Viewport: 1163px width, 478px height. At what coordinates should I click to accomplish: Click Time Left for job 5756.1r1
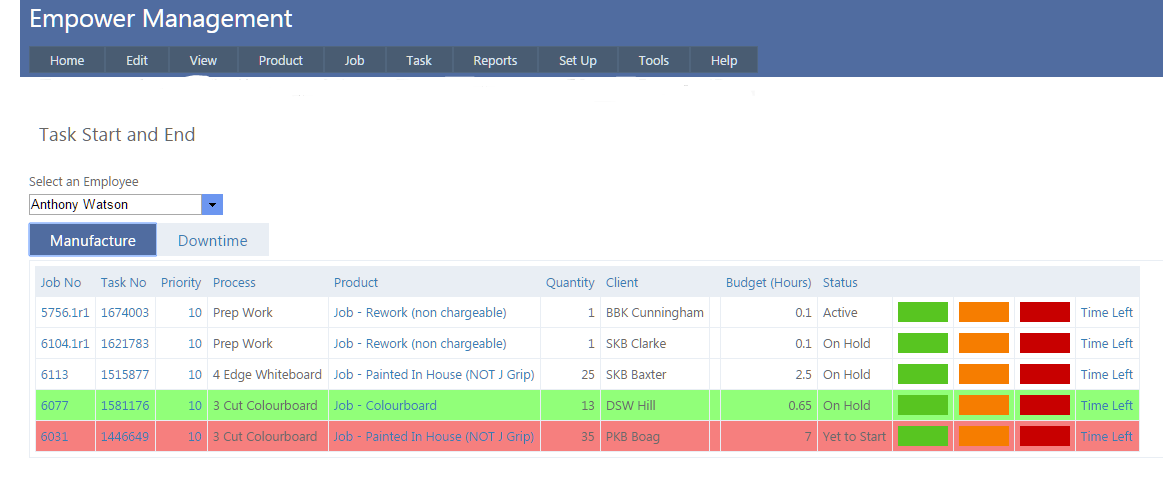point(1106,312)
